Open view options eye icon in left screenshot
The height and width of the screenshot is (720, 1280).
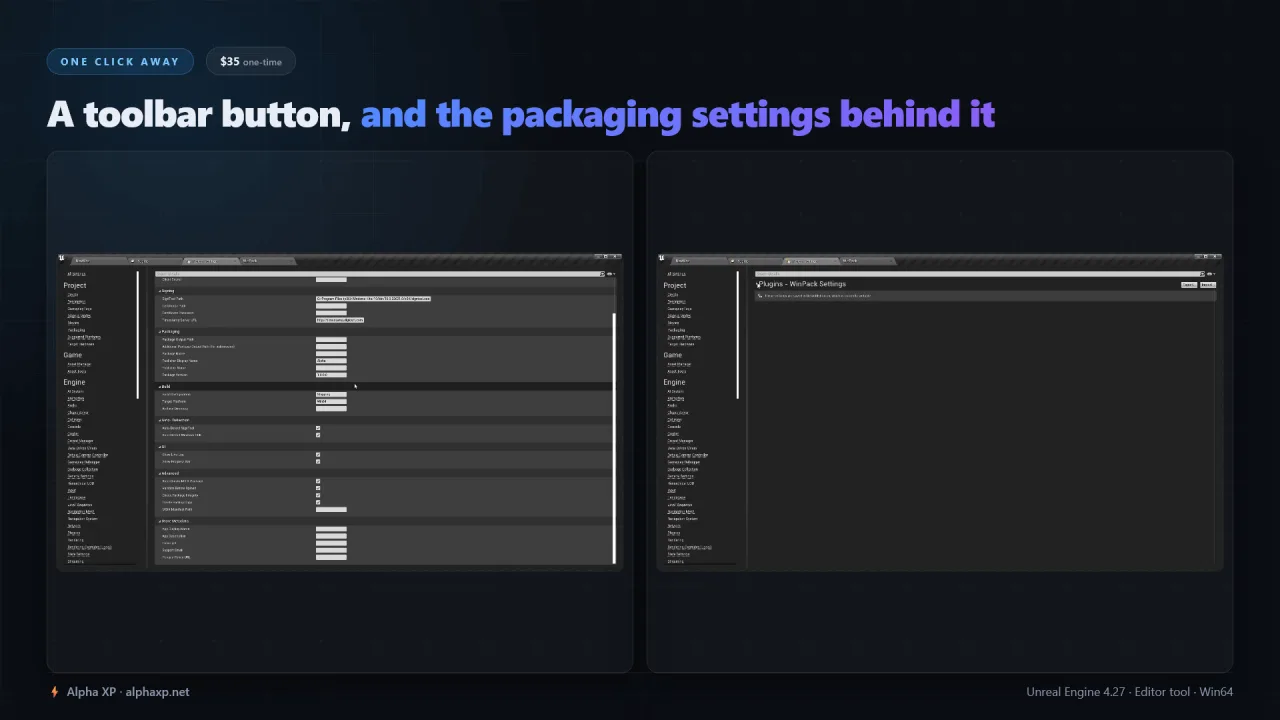point(610,274)
